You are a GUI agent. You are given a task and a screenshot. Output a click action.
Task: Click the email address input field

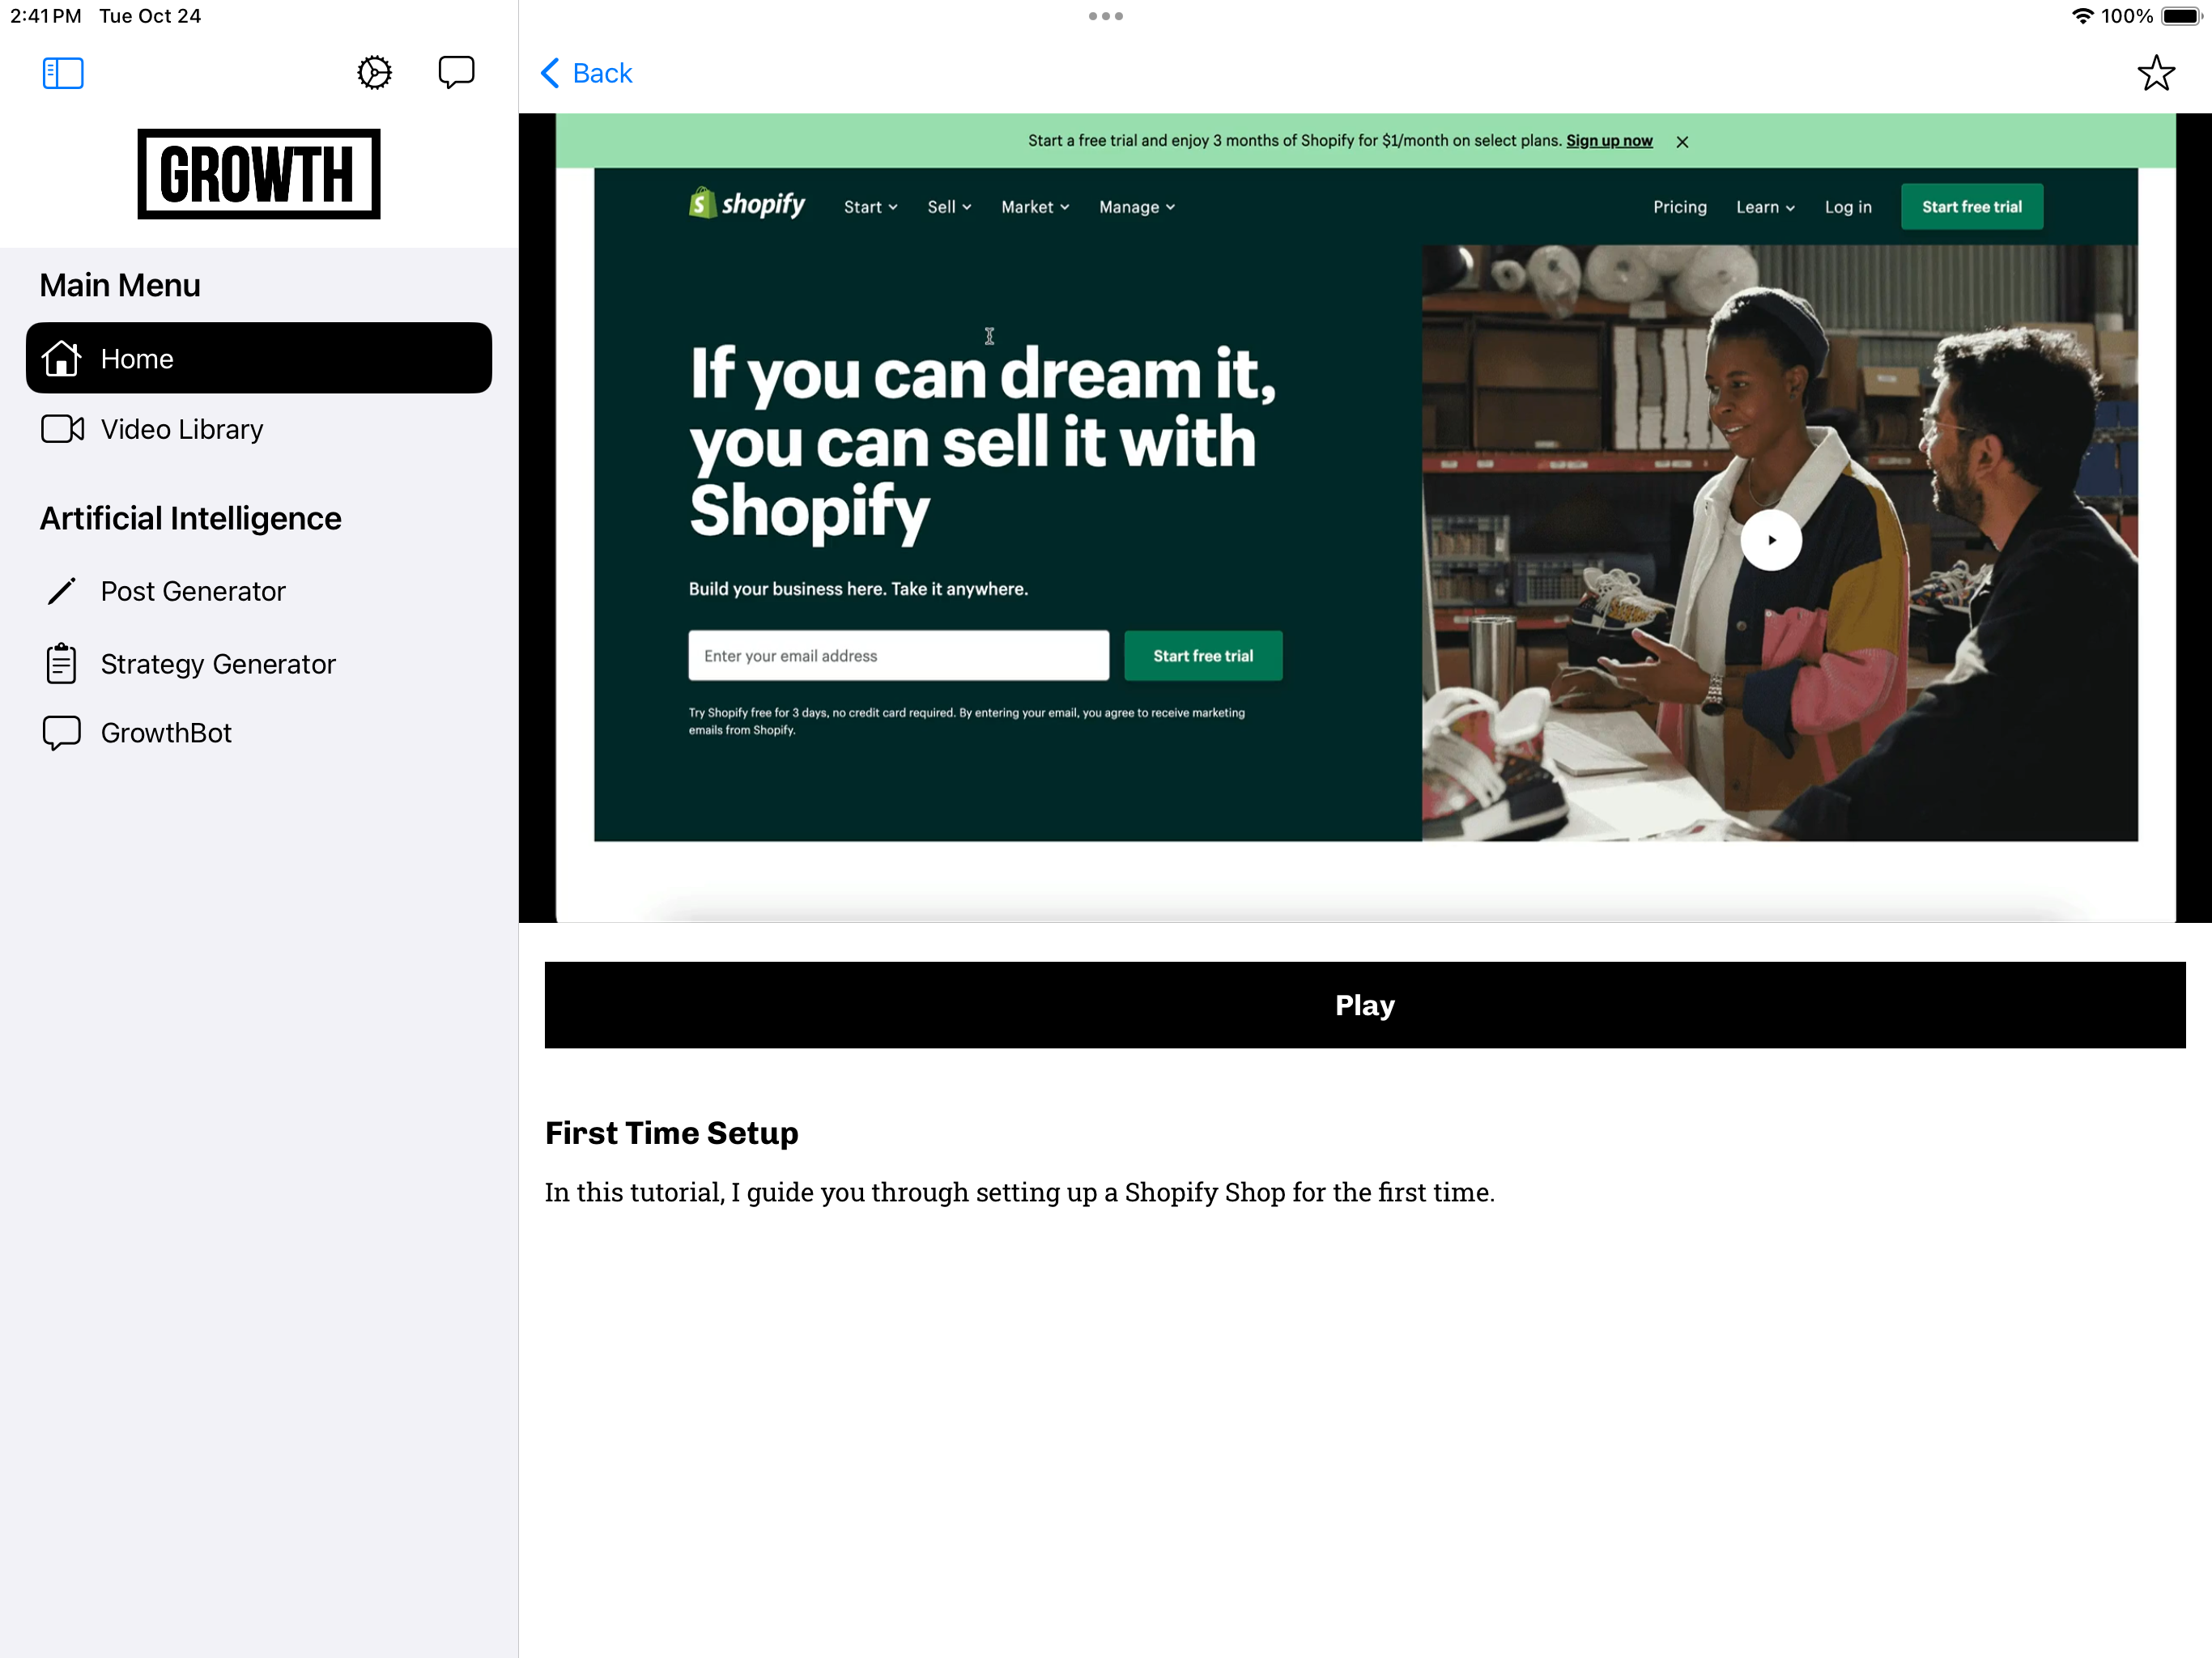898,656
